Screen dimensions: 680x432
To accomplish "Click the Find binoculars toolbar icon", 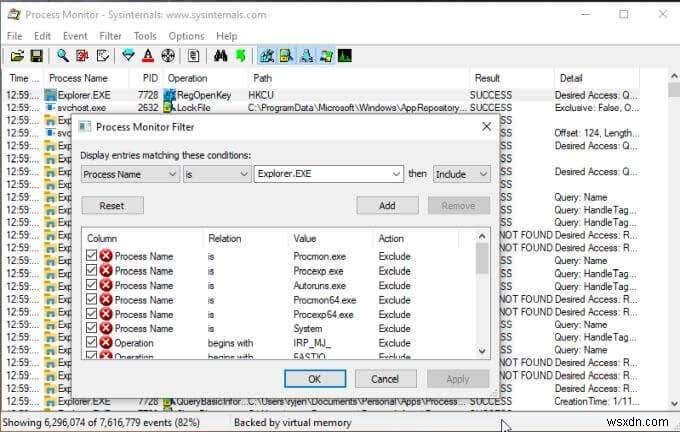I will (220, 56).
